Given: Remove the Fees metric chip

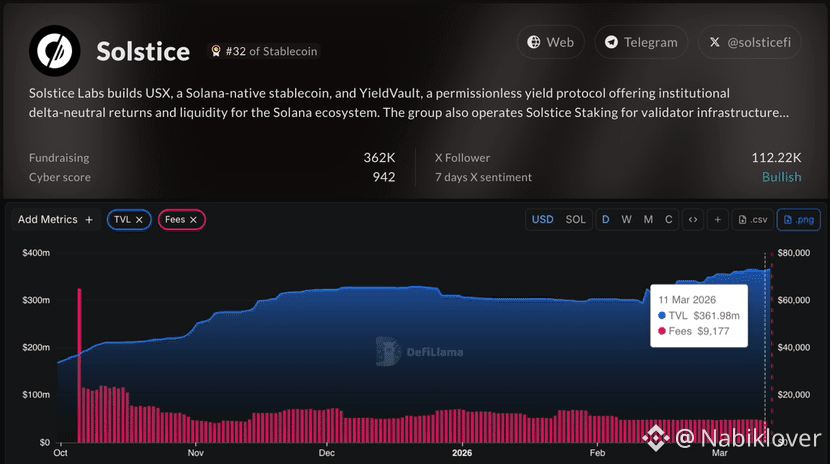Looking at the screenshot, I should tap(193, 220).
